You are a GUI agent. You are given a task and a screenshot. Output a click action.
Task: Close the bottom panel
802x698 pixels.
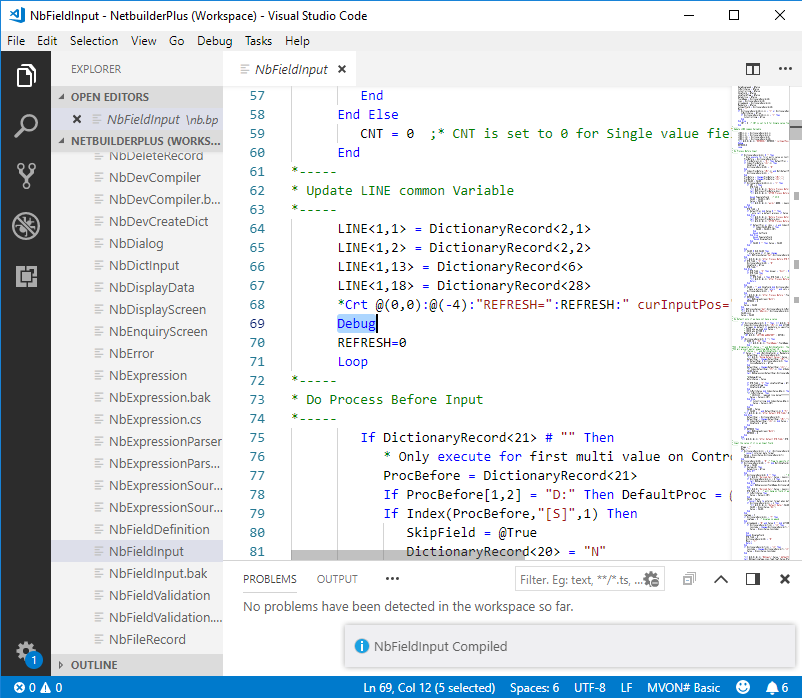point(785,579)
